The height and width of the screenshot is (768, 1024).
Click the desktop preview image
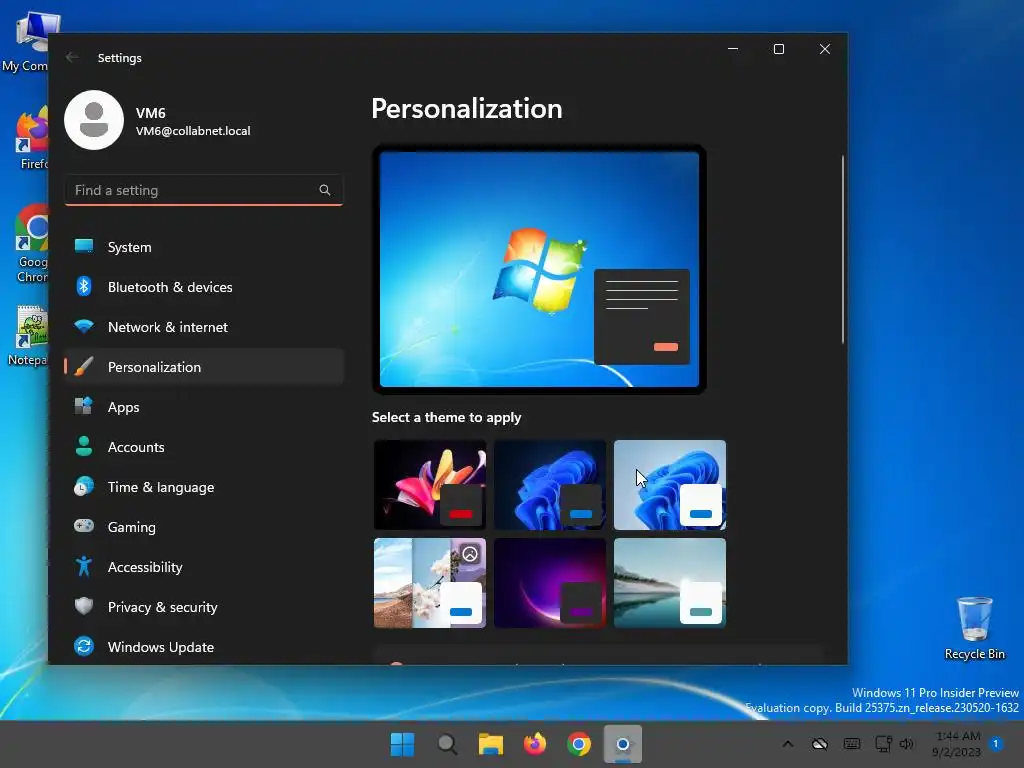pos(539,269)
